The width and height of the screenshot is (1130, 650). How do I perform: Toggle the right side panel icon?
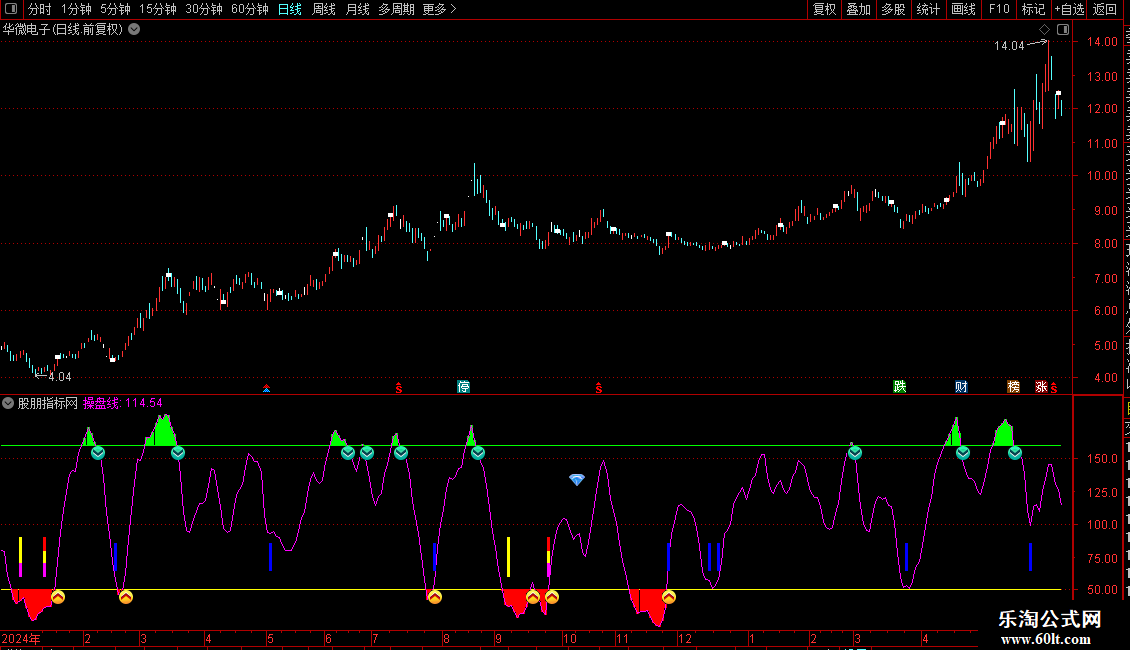pyautogui.click(x=1063, y=30)
